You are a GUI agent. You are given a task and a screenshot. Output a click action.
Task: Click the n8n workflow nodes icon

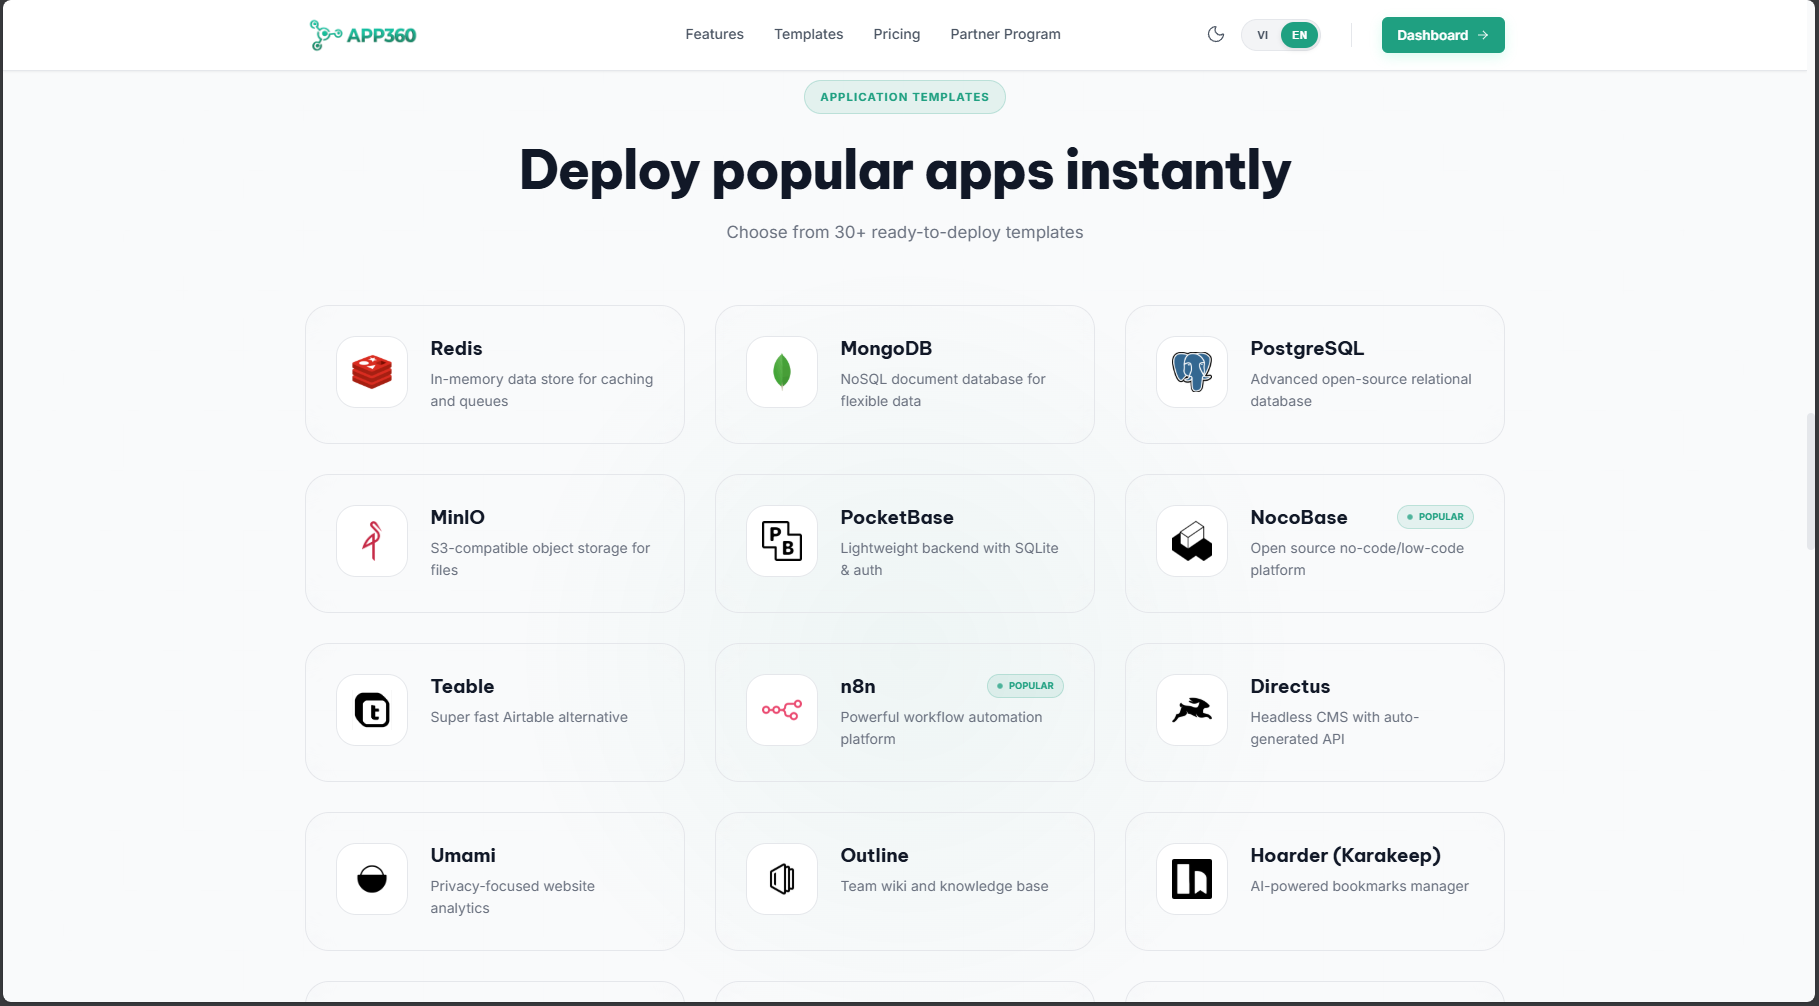click(x=782, y=710)
